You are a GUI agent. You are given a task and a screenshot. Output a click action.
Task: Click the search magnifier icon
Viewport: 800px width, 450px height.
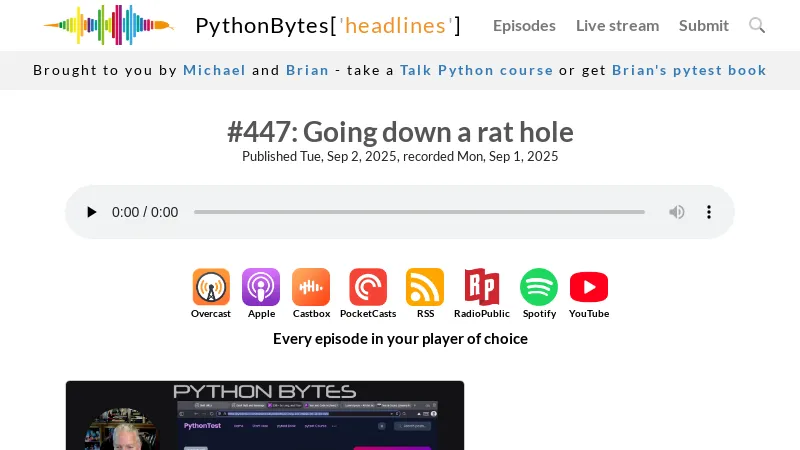pos(757,25)
